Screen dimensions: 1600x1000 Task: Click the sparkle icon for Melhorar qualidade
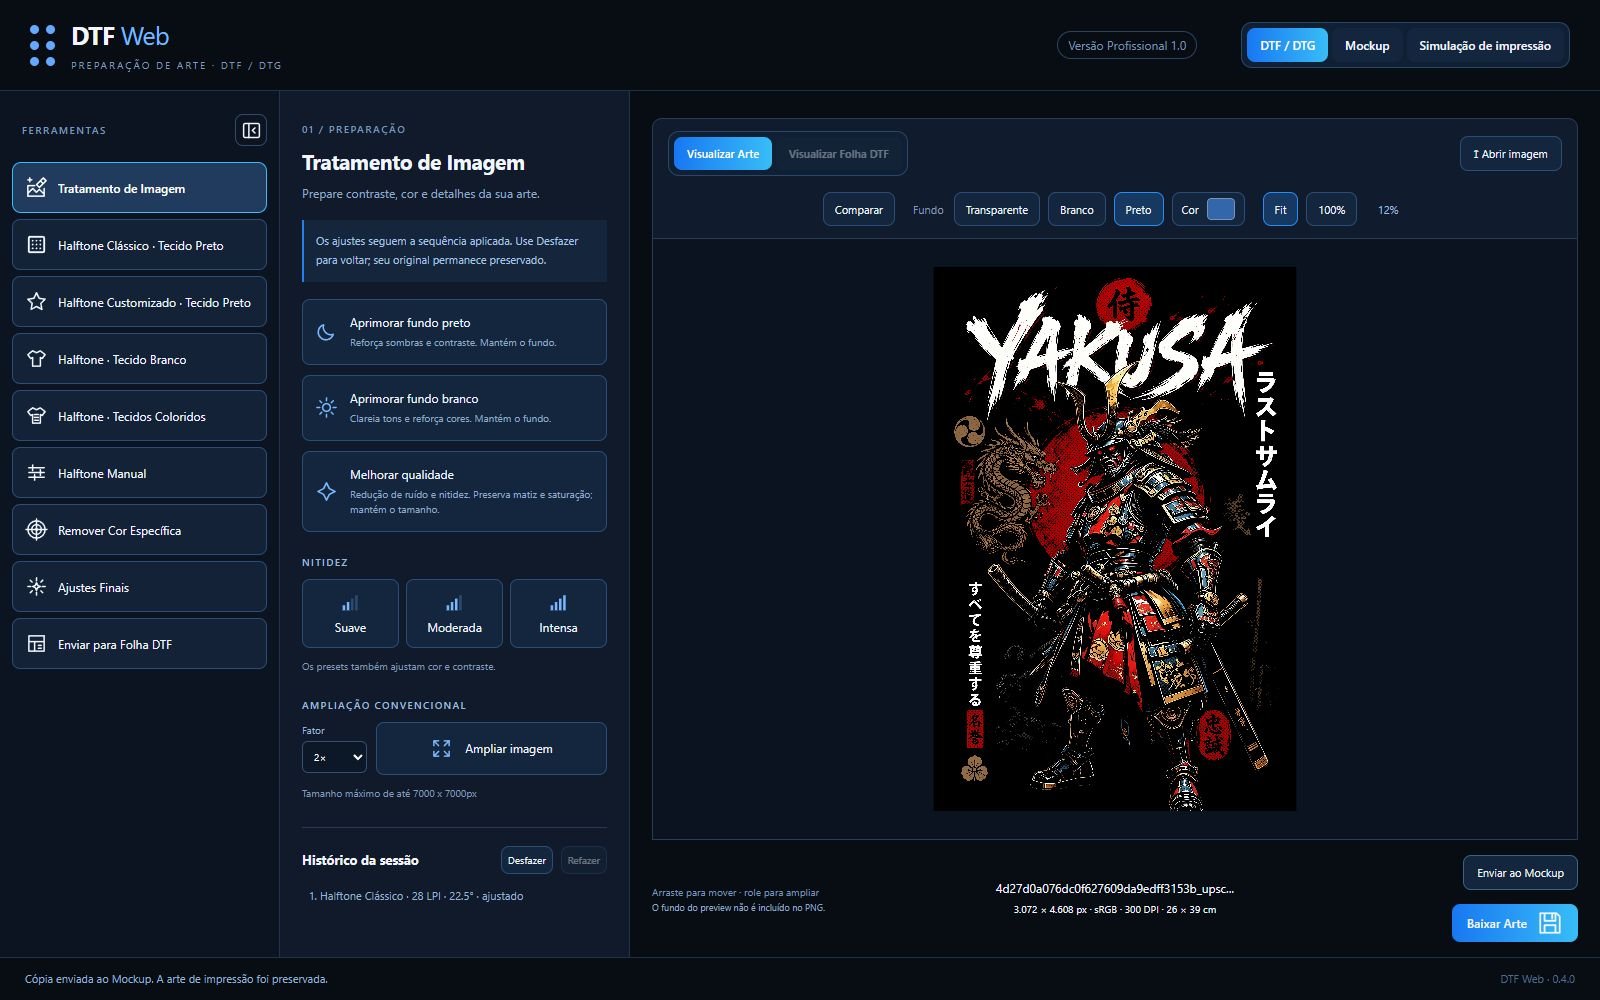click(326, 491)
